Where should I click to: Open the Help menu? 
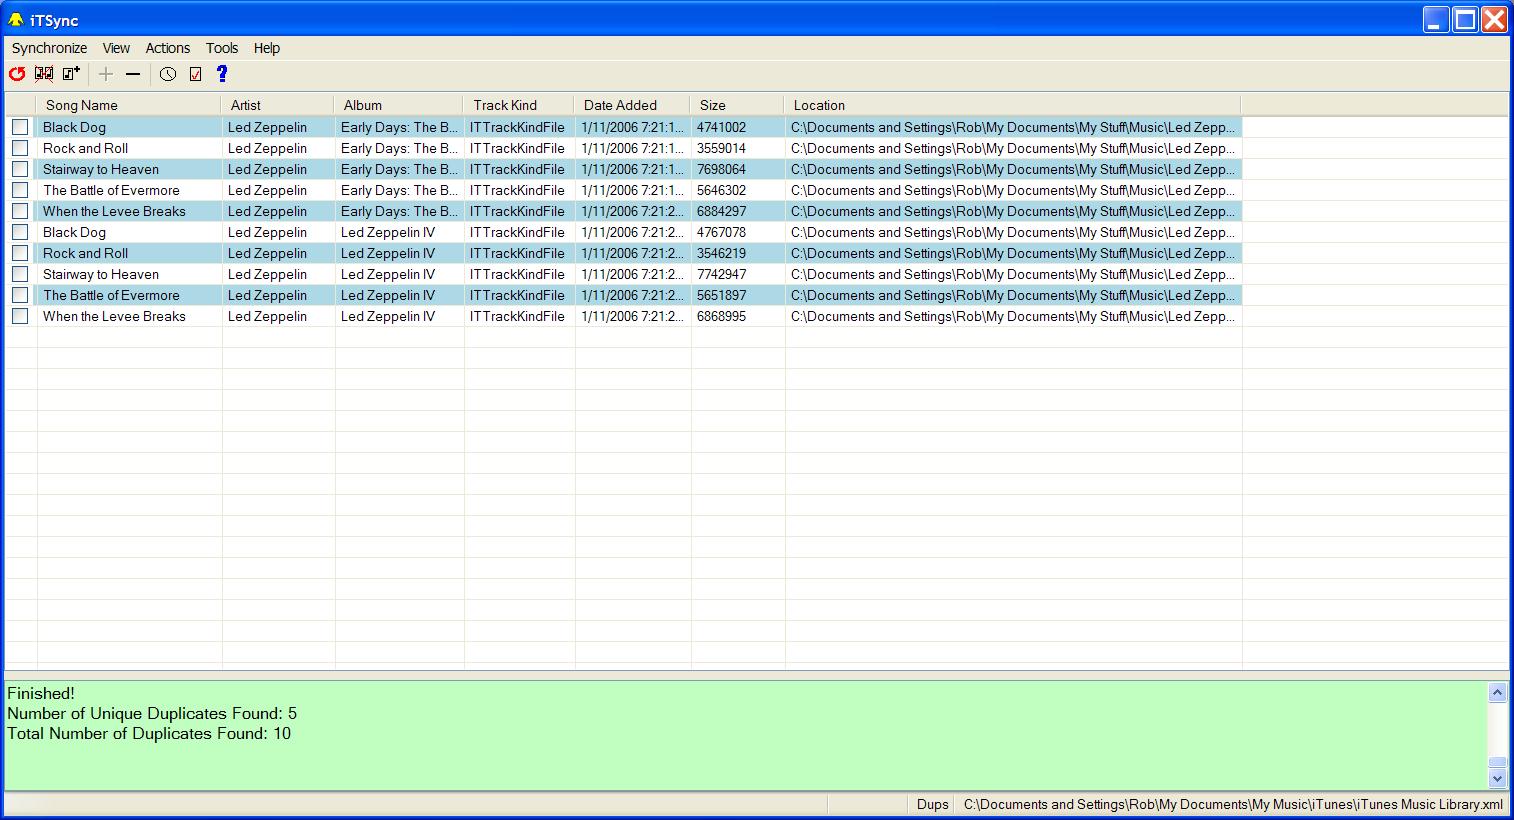267,48
